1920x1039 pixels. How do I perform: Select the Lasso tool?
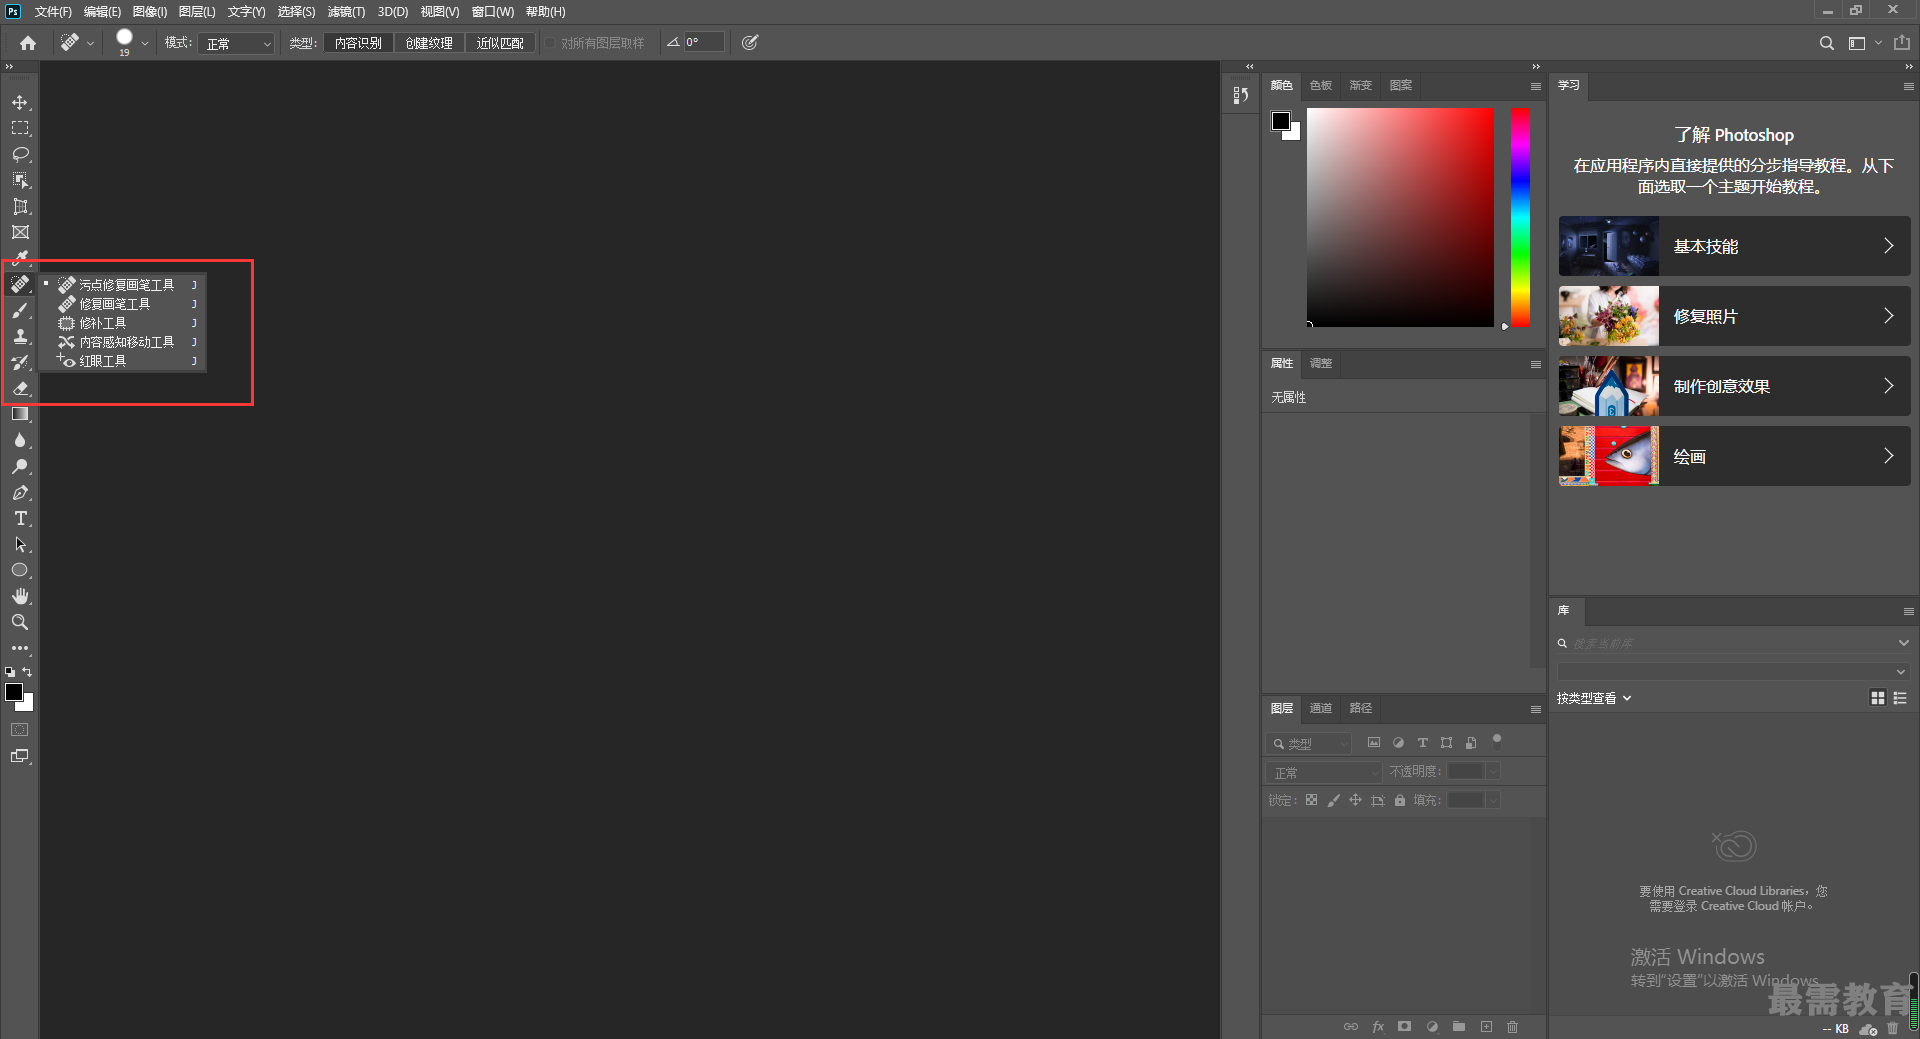[20, 154]
